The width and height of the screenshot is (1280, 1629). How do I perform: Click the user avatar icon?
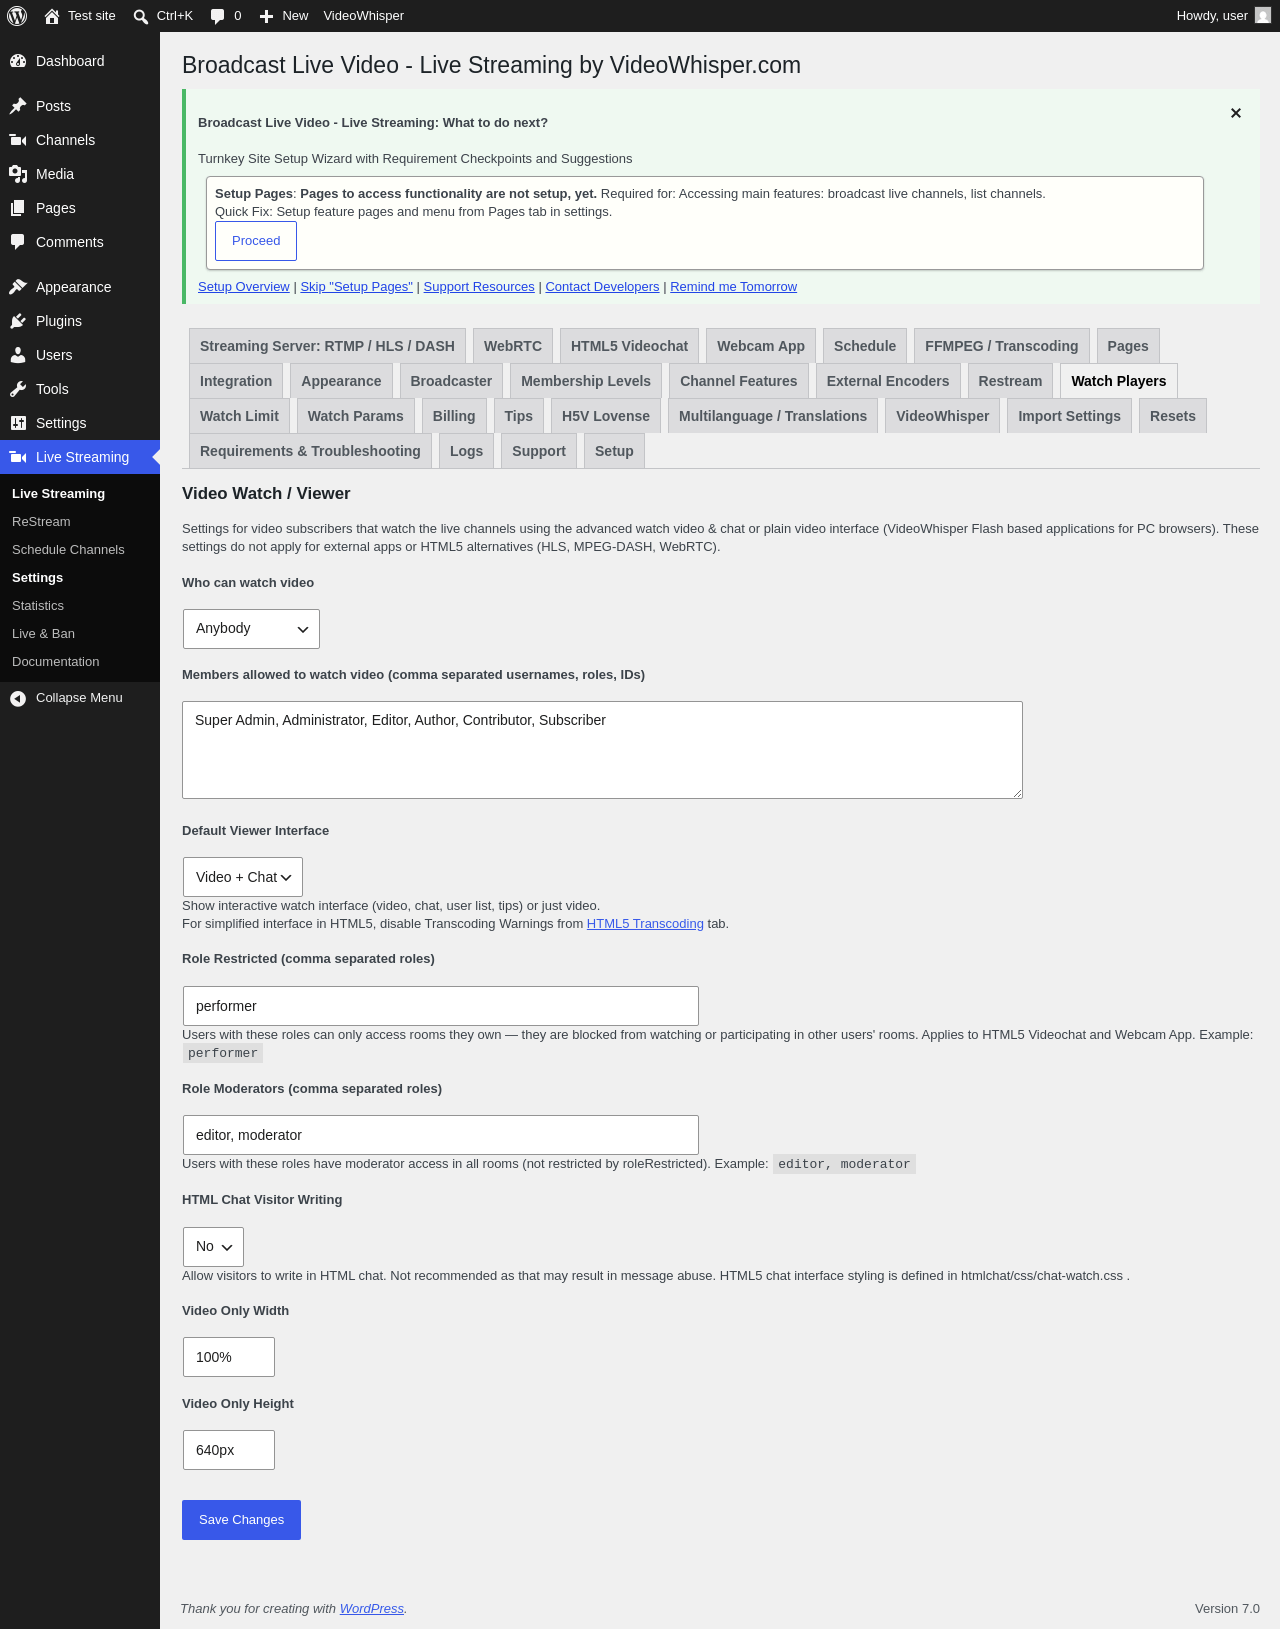click(x=1263, y=16)
